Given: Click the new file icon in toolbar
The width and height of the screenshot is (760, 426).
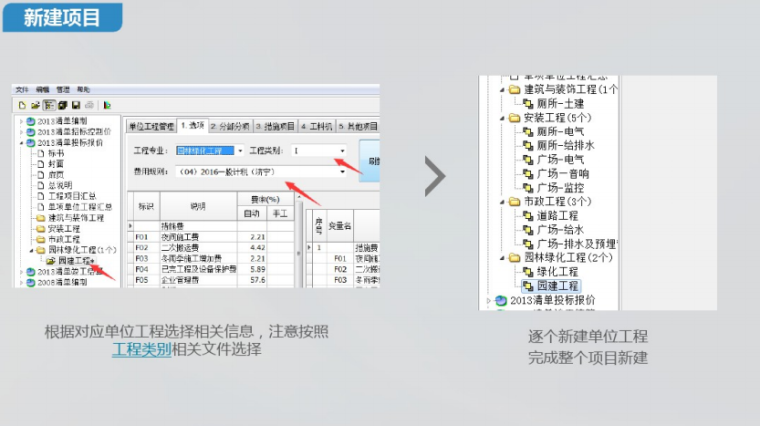Looking at the screenshot, I should coord(21,105).
